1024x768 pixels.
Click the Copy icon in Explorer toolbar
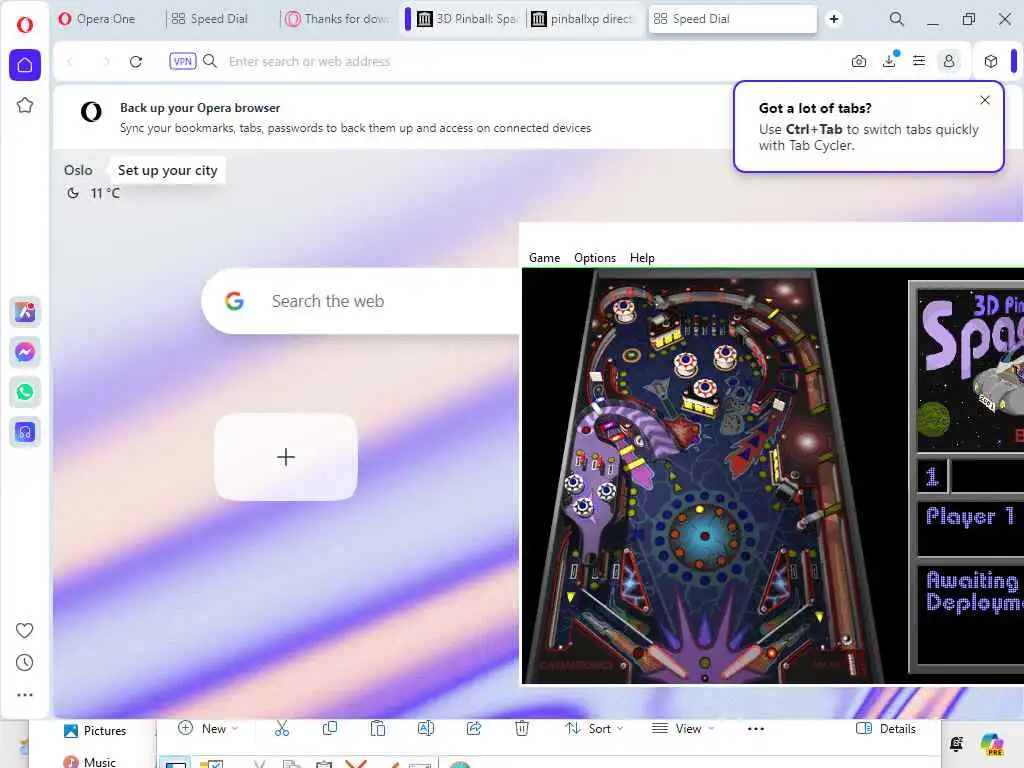click(x=330, y=729)
